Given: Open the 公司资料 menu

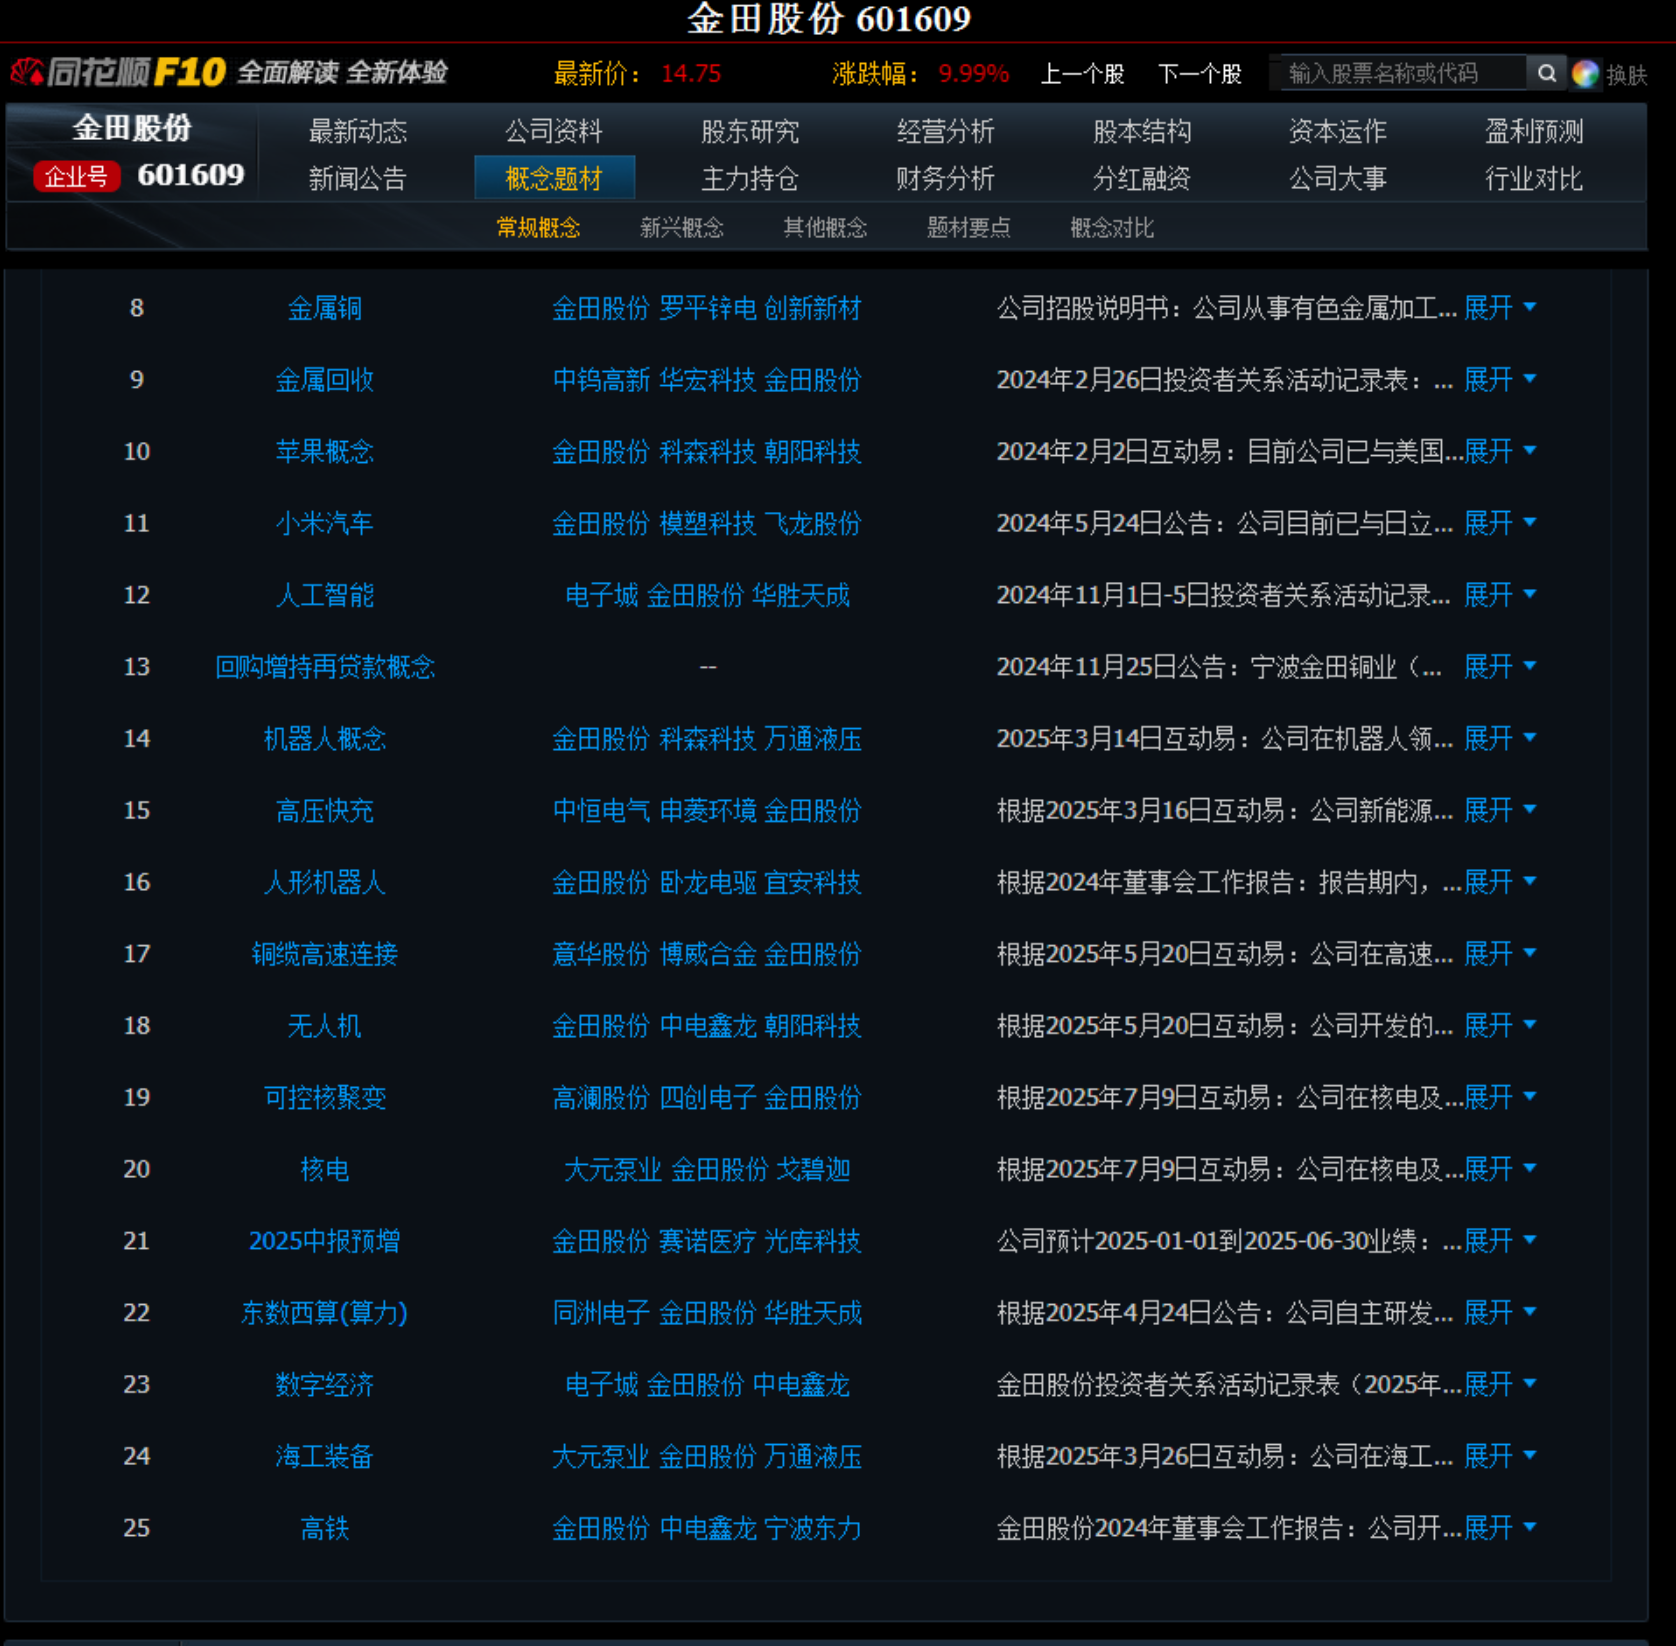Looking at the screenshot, I should 554,131.
